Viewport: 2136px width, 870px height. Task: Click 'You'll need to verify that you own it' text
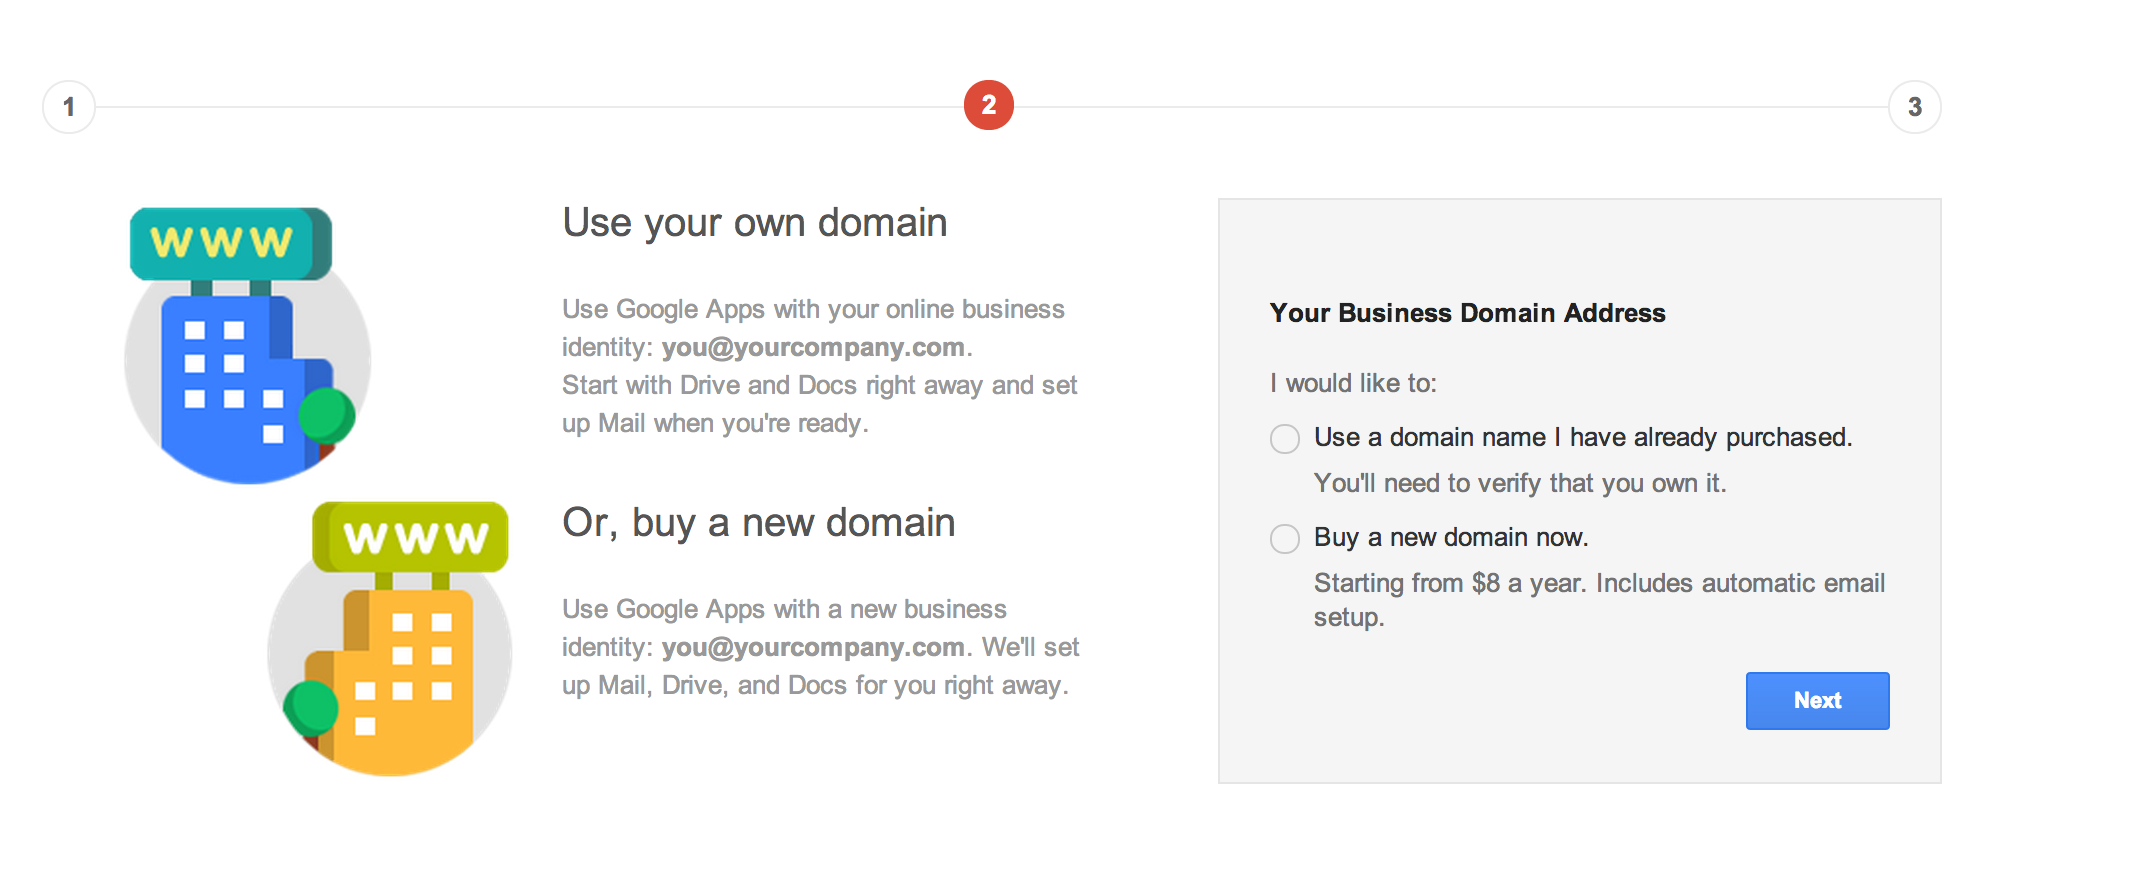coord(1520,483)
